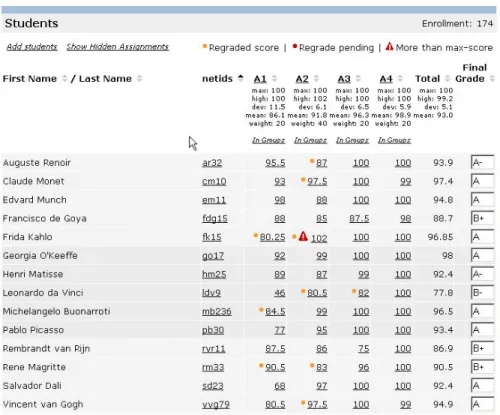This screenshot has height=415, width=500.
Task: Open netid go17 student page
Action: pyautogui.click(x=213, y=256)
